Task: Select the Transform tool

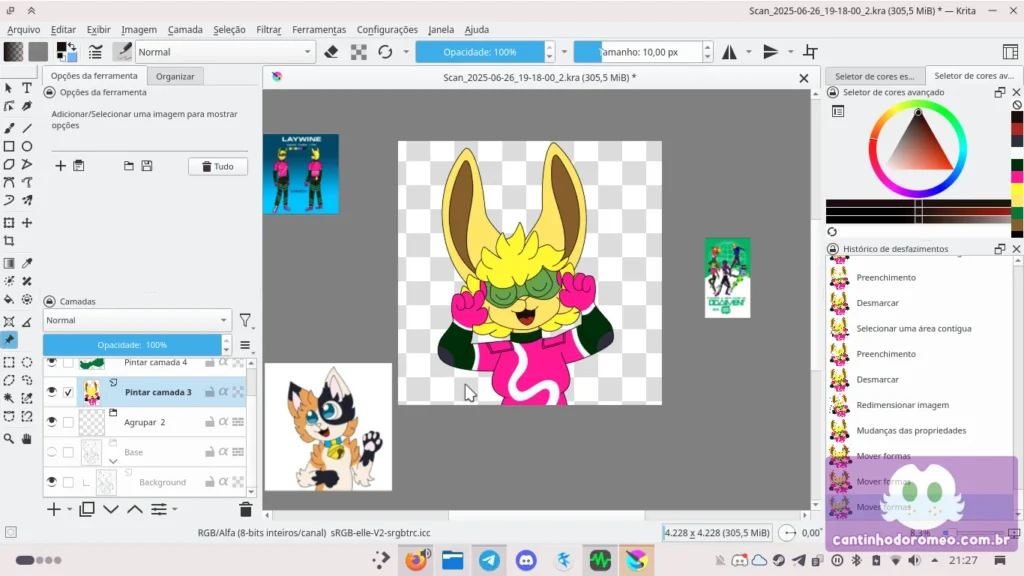Action: [x=9, y=223]
